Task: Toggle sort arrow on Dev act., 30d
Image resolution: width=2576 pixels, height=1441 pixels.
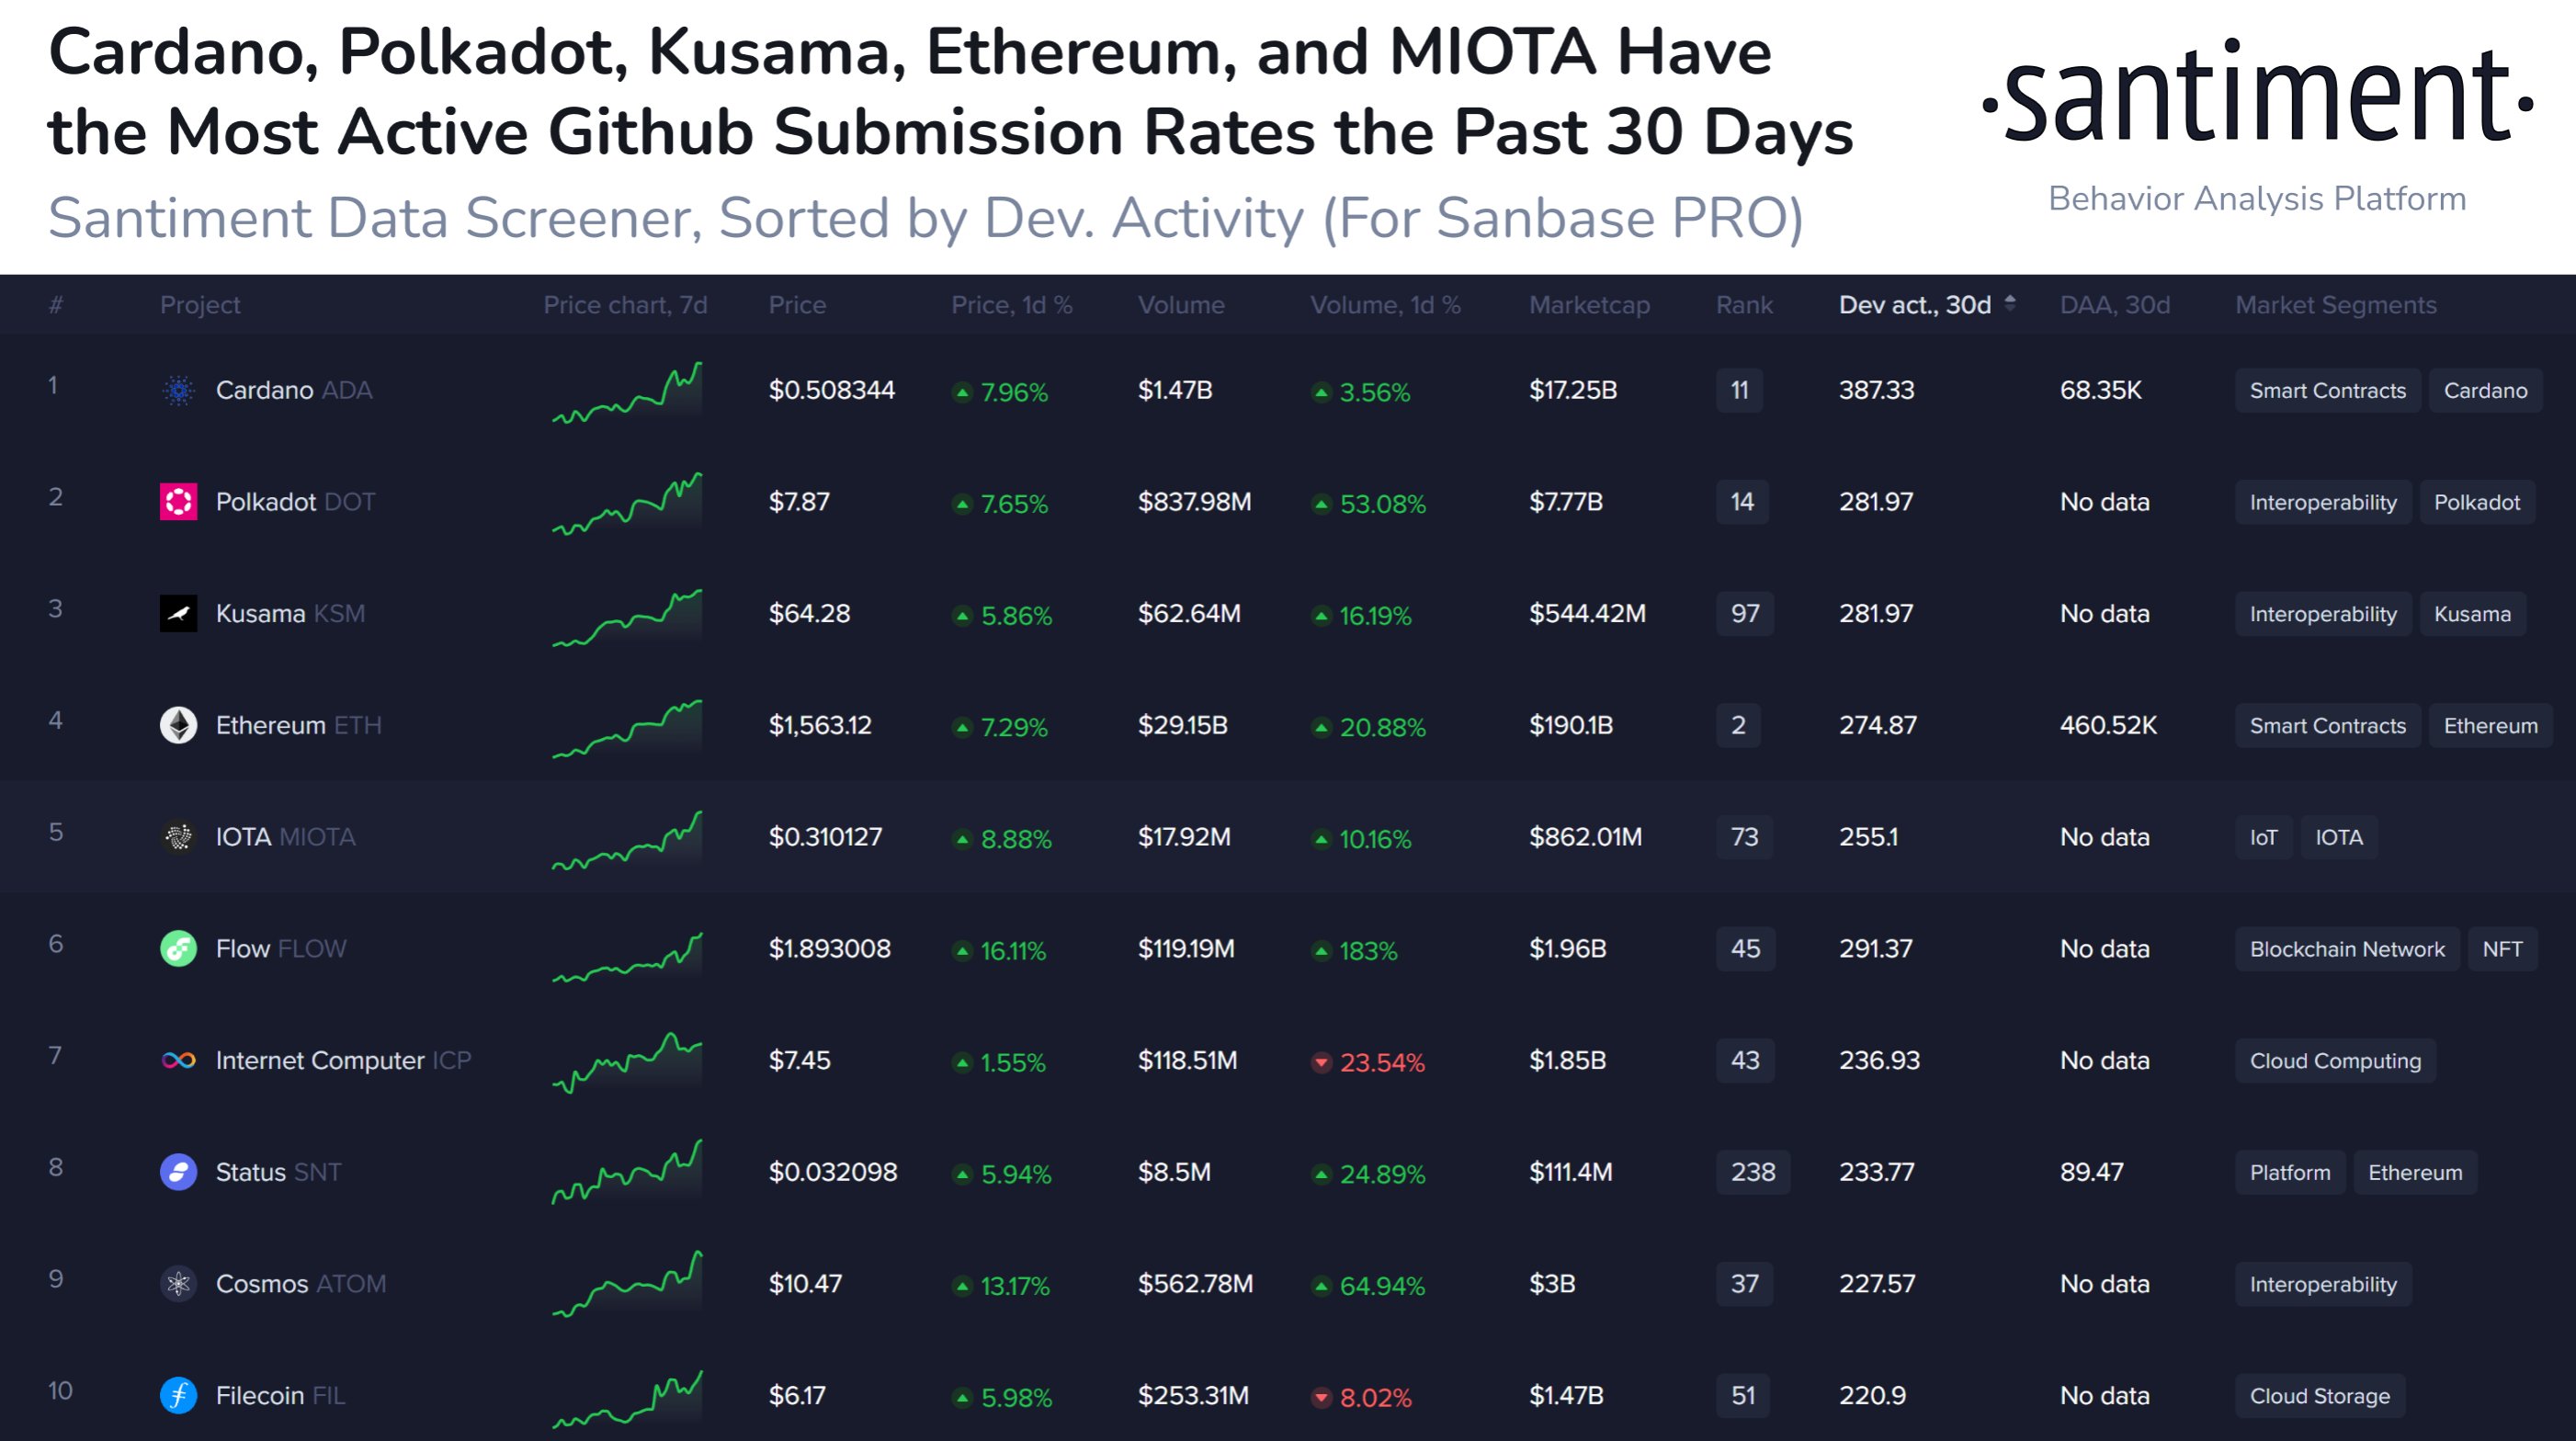Action: 2010,304
